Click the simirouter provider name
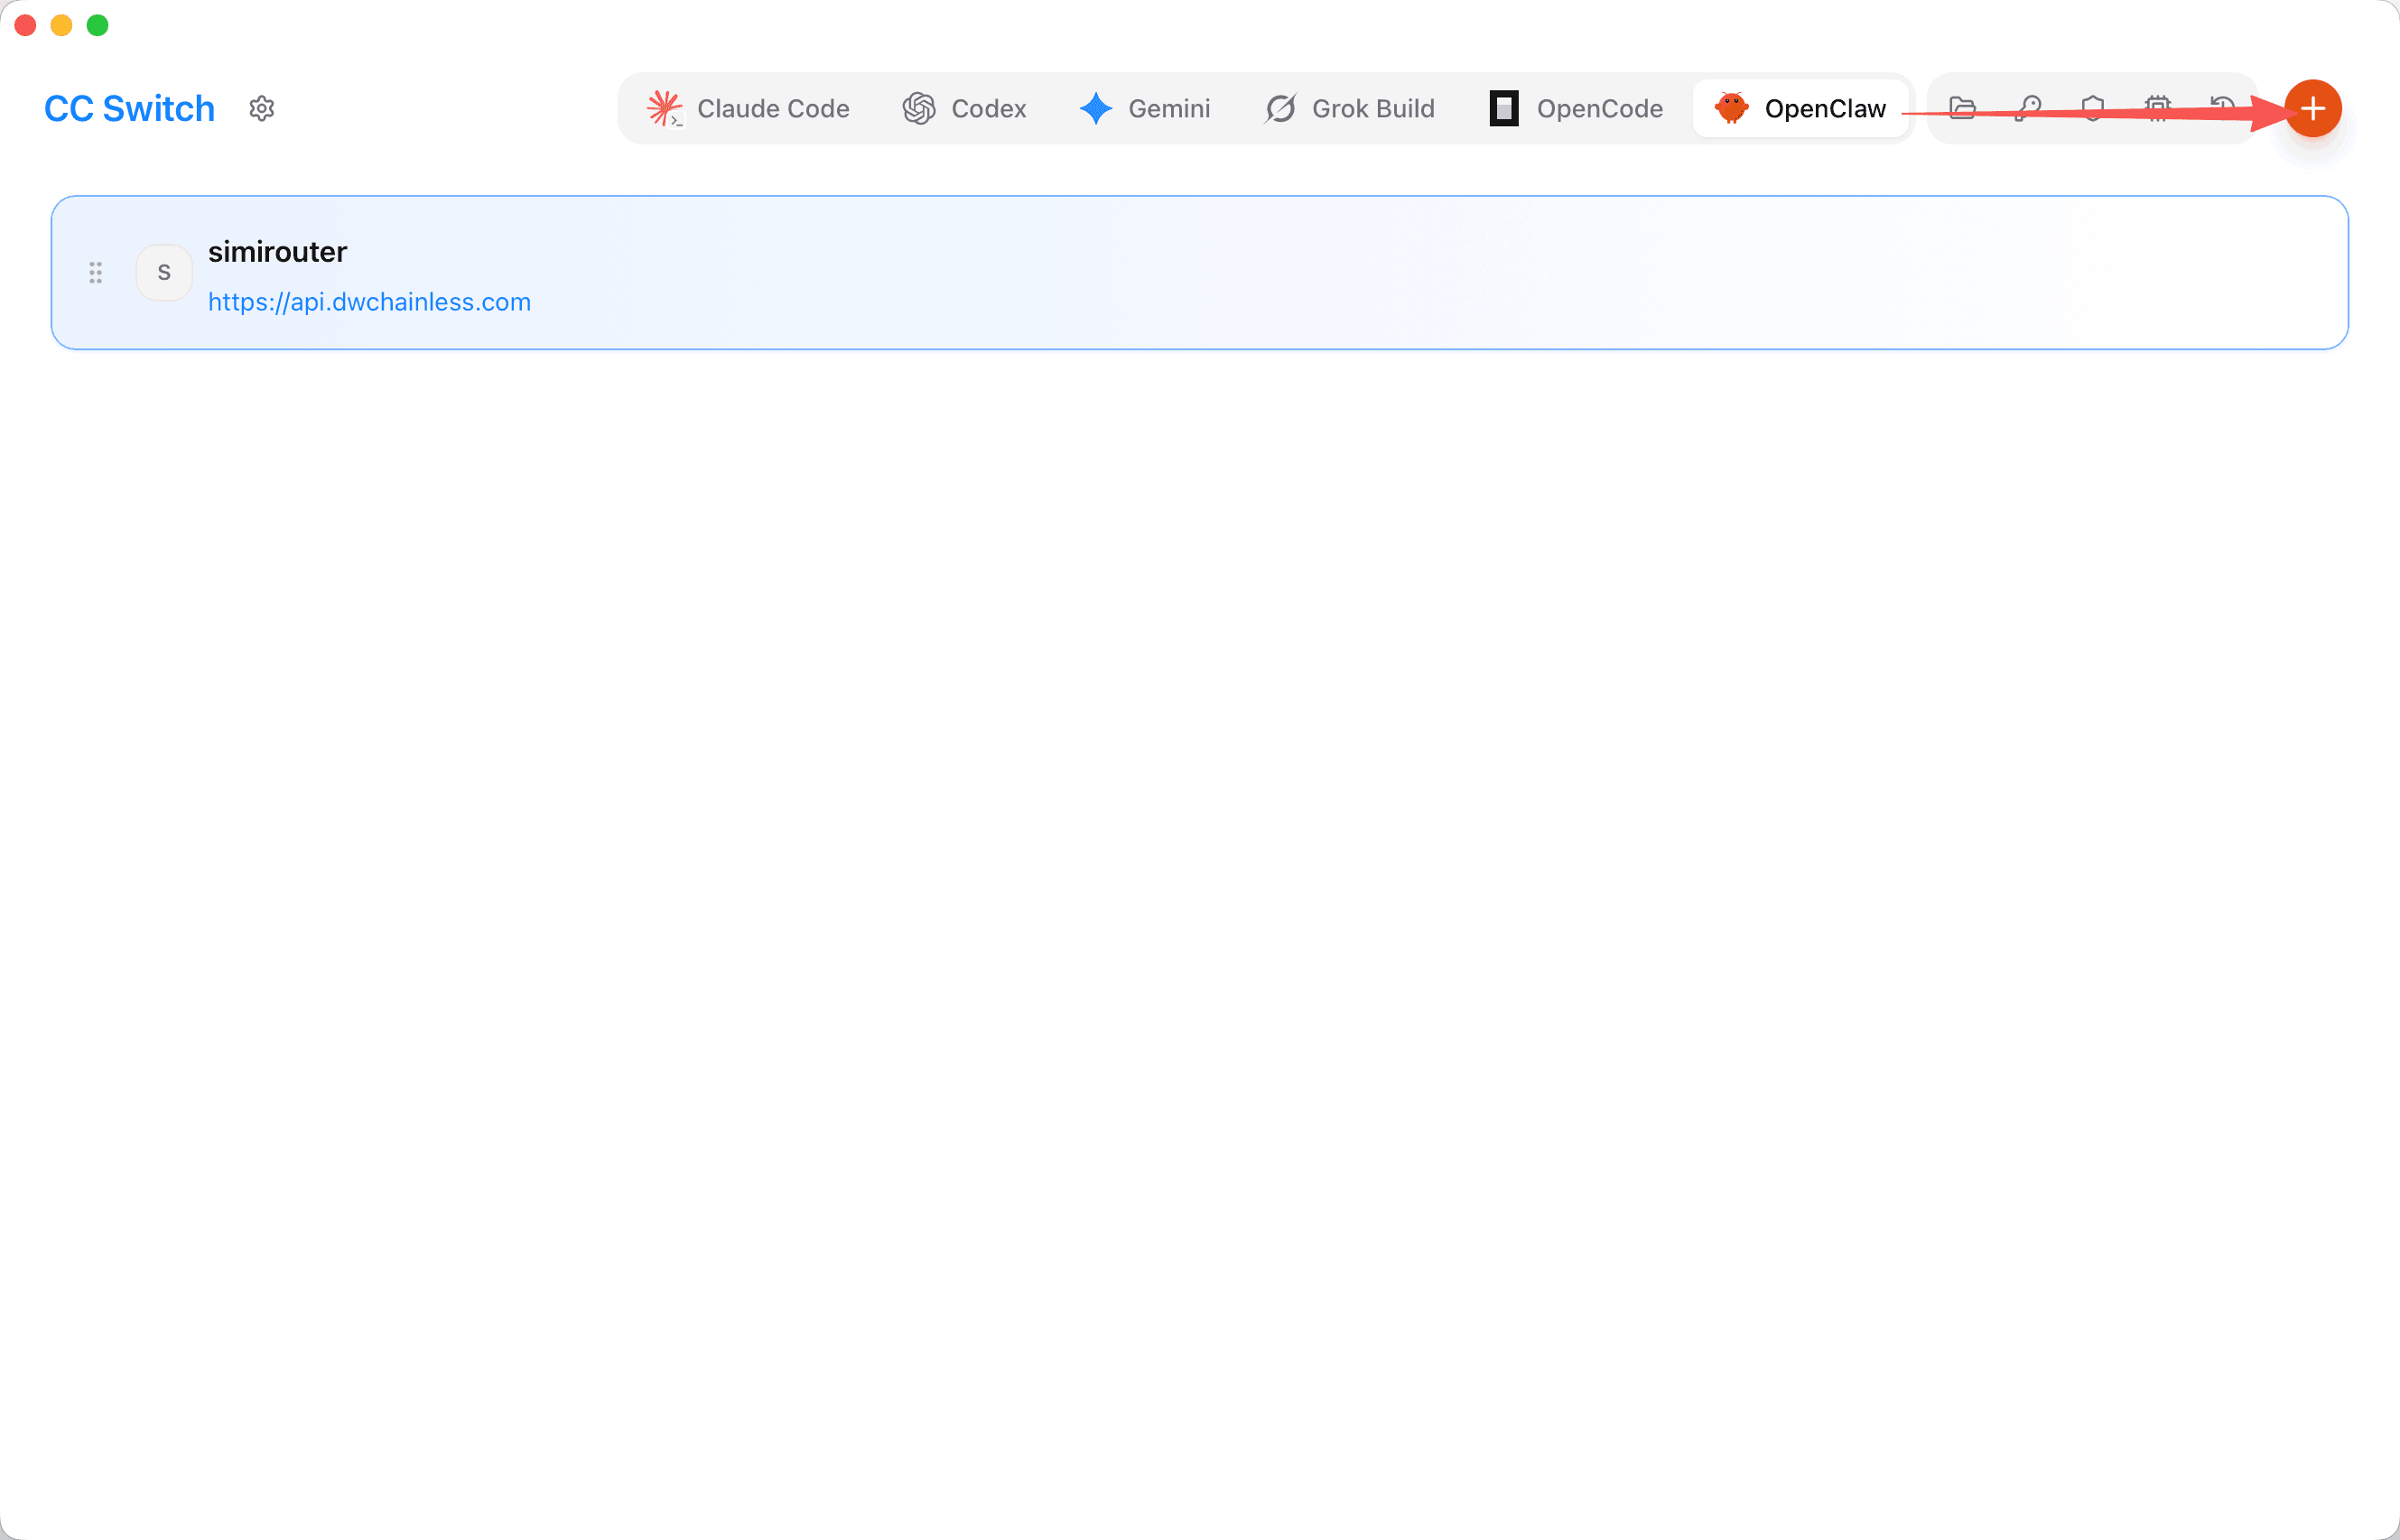The image size is (2400, 1540). click(x=277, y=251)
